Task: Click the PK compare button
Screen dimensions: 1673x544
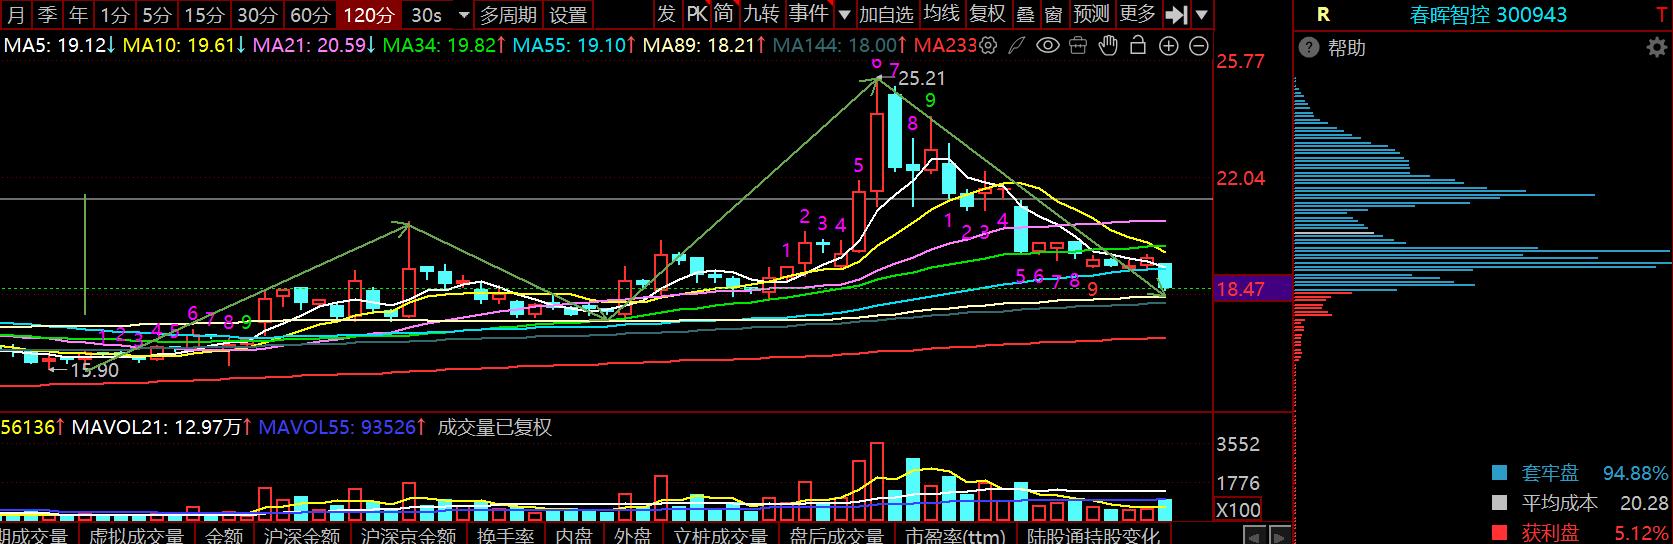Action: click(696, 14)
